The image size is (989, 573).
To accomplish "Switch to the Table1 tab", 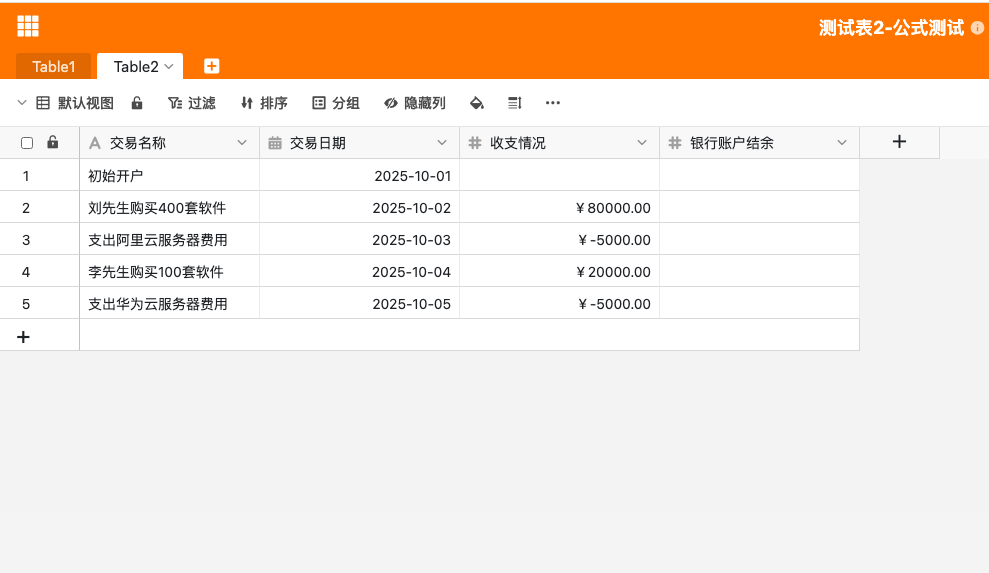I will coord(54,67).
